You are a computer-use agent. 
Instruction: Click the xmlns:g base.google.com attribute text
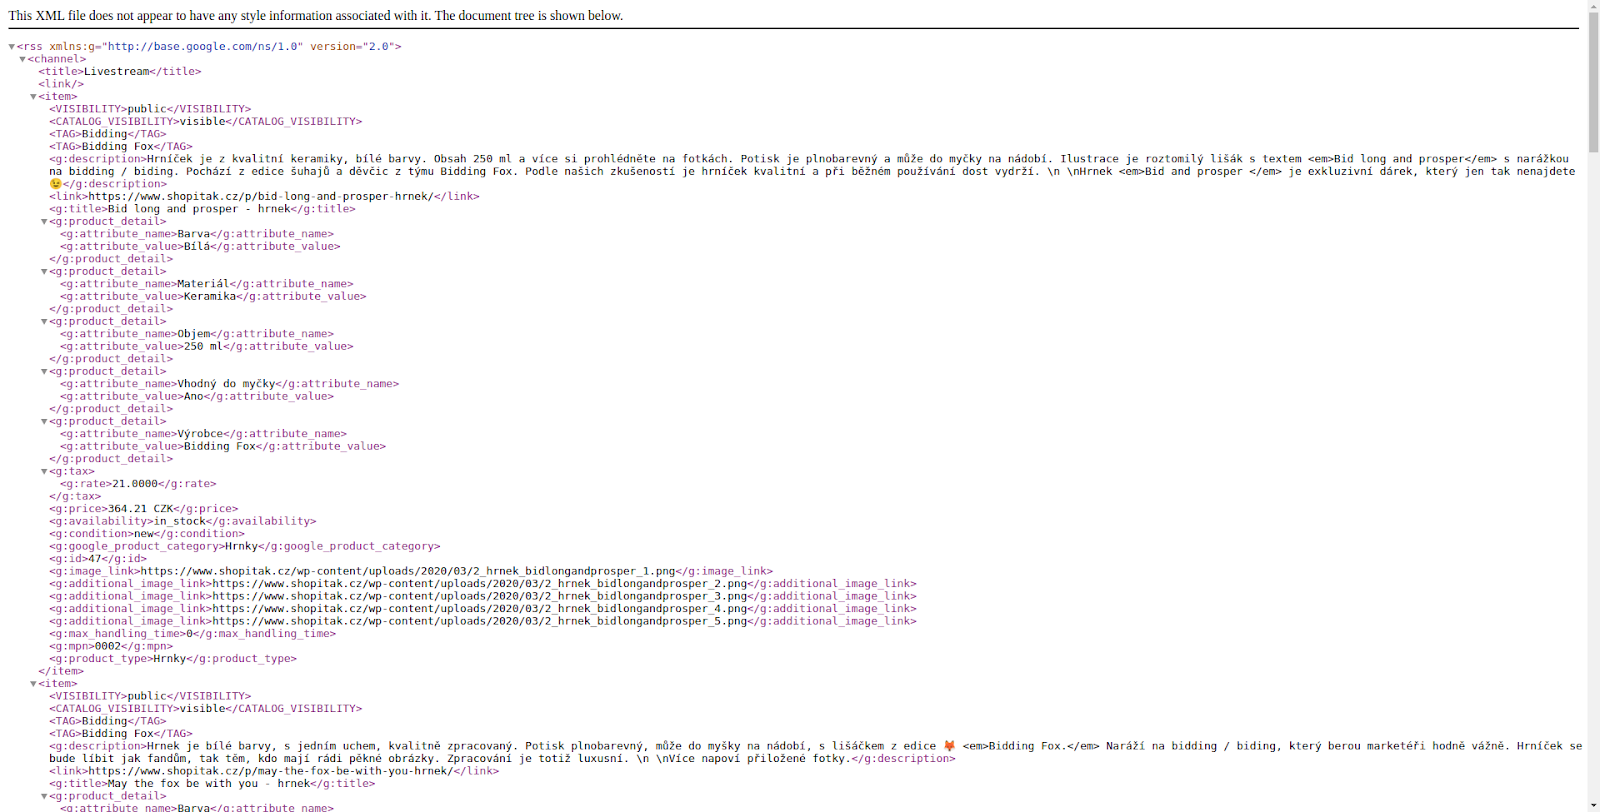click(x=176, y=47)
